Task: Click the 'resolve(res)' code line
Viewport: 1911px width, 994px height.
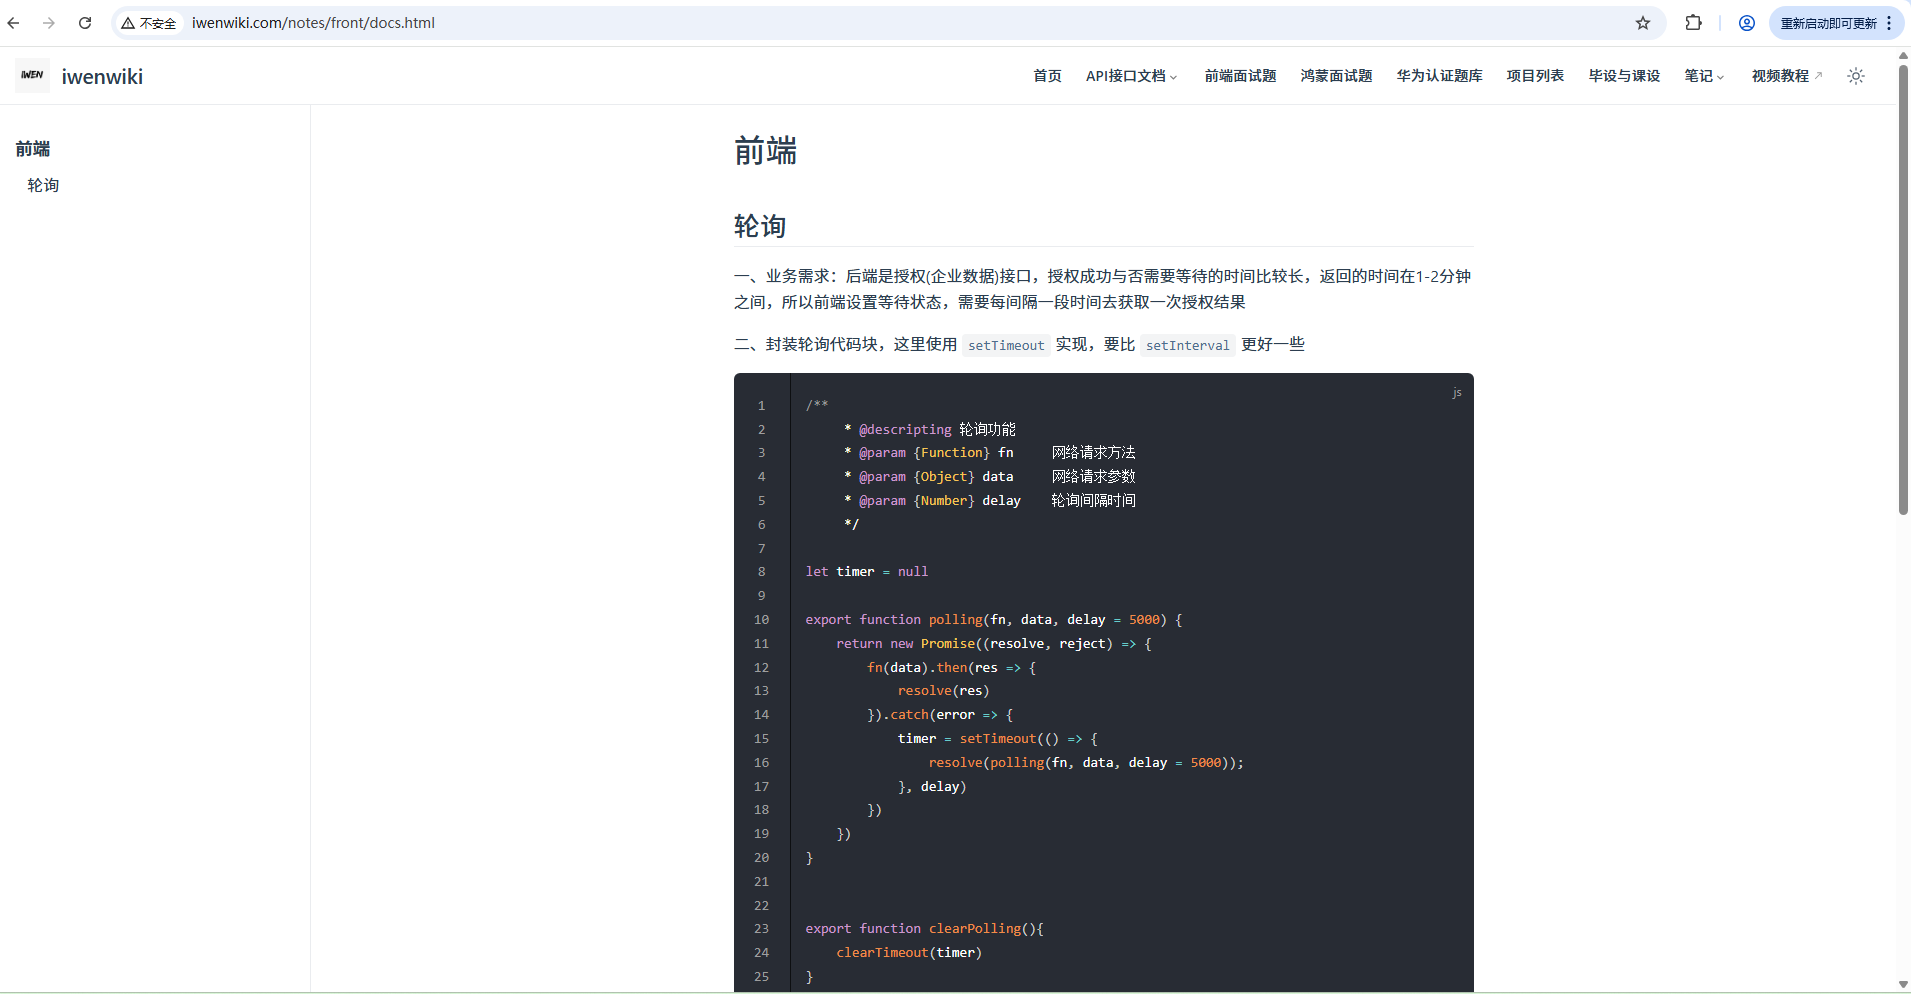Action: tap(943, 691)
